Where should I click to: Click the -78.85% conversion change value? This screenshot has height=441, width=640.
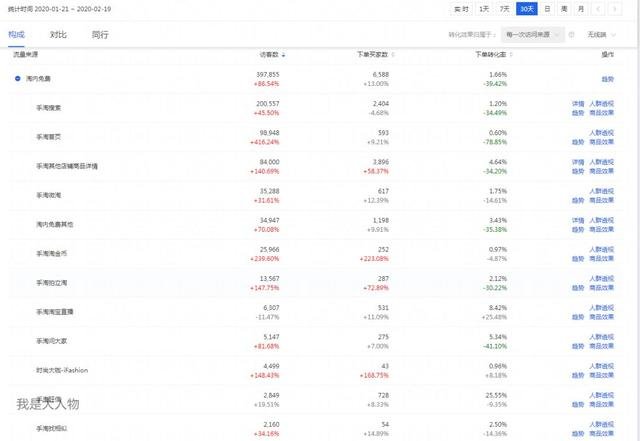click(495, 142)
